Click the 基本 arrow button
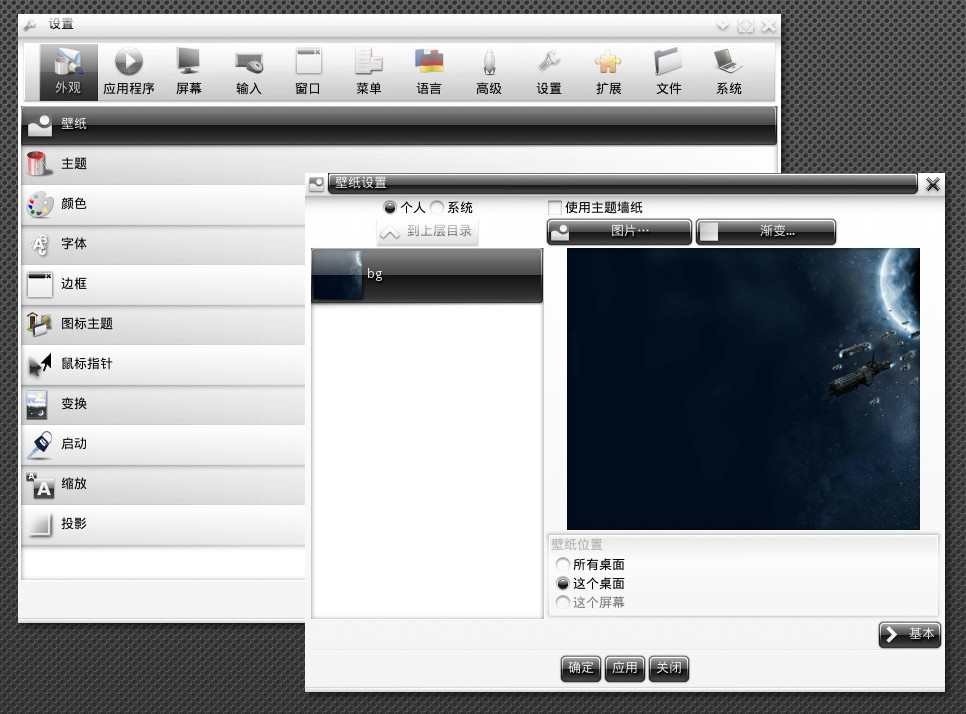The height and width of the screenshot is (714, 966). coord(910,634)
